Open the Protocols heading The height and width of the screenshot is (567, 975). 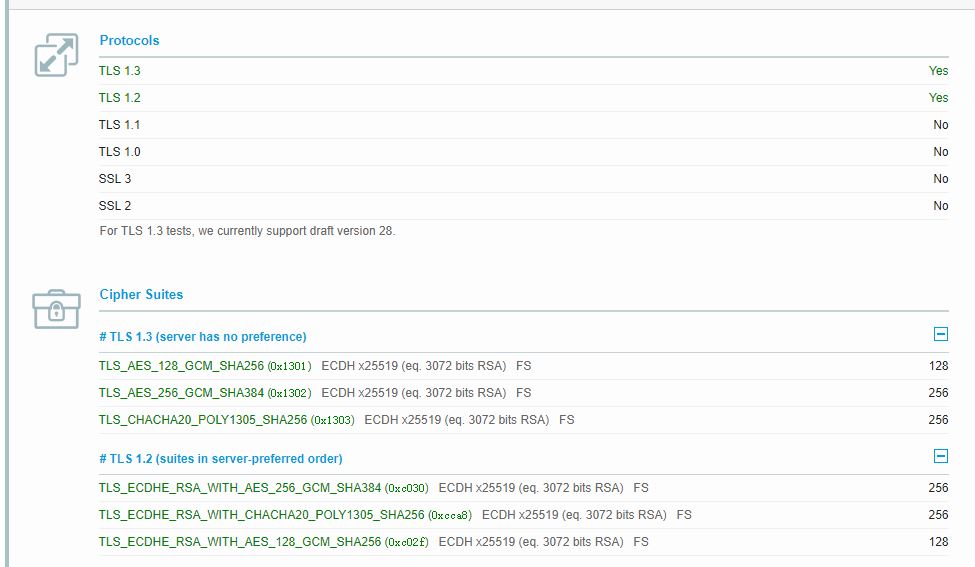click(129, 40)
